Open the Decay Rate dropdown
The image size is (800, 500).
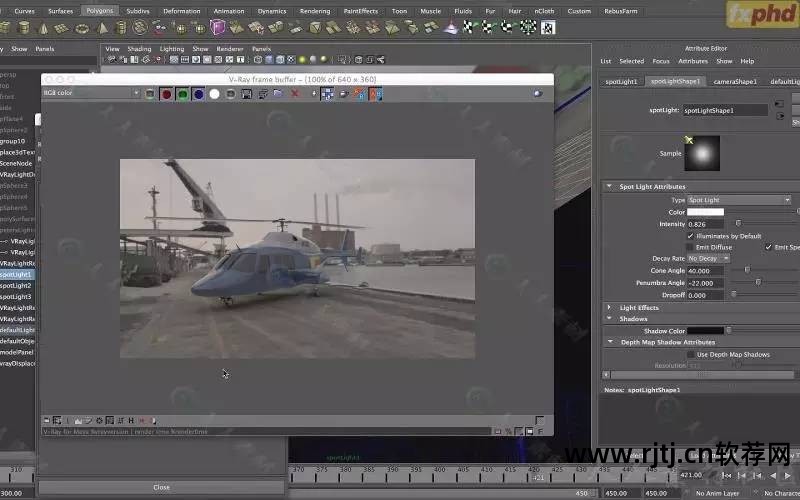pyautogui.click(x=708, y=259)
